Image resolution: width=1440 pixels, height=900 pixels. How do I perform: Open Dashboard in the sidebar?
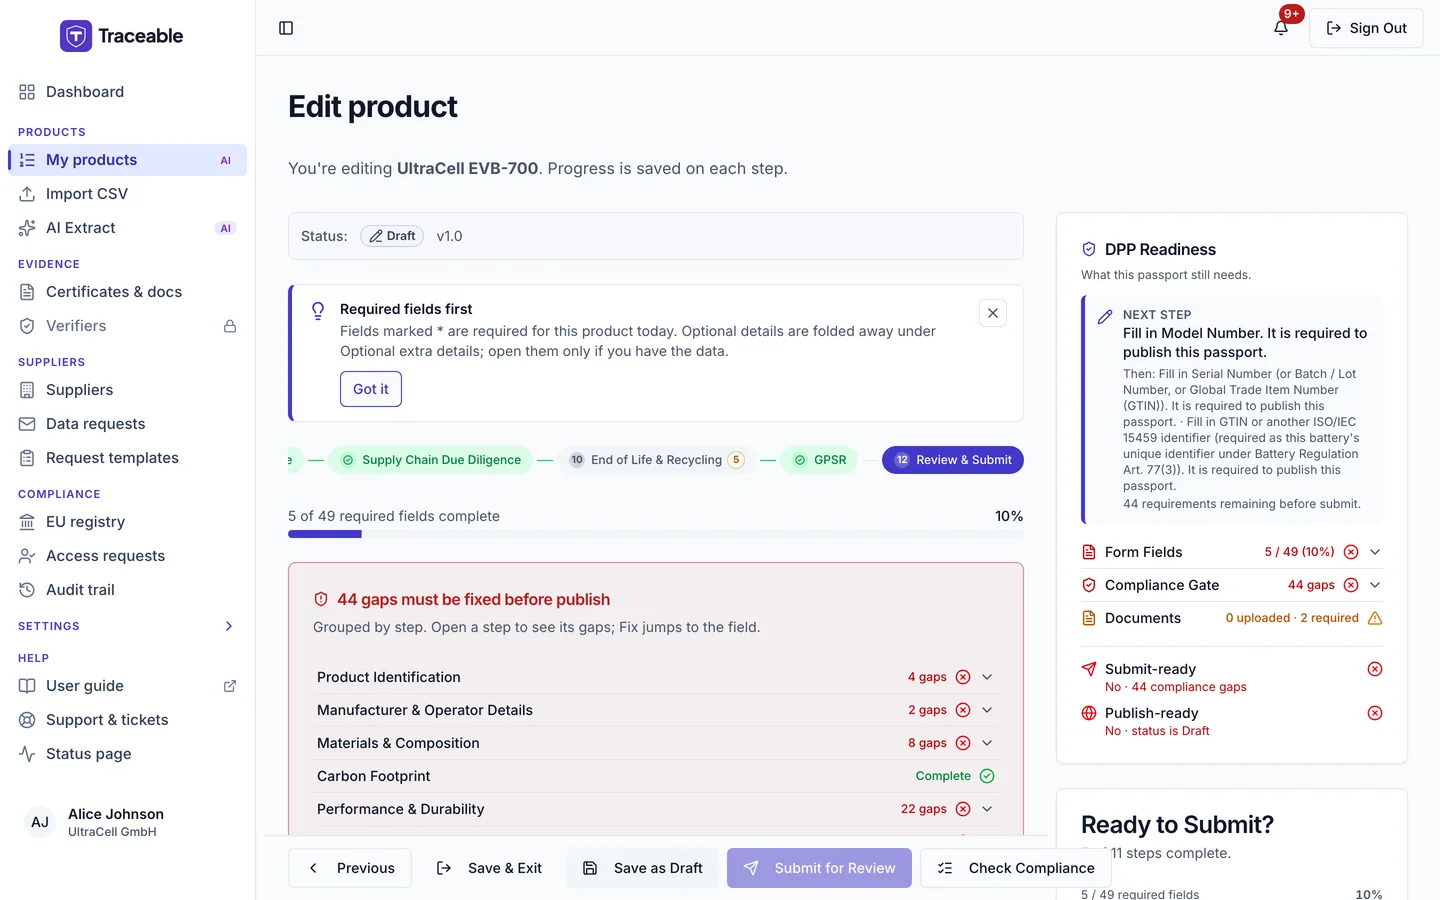tap(127, 92)
